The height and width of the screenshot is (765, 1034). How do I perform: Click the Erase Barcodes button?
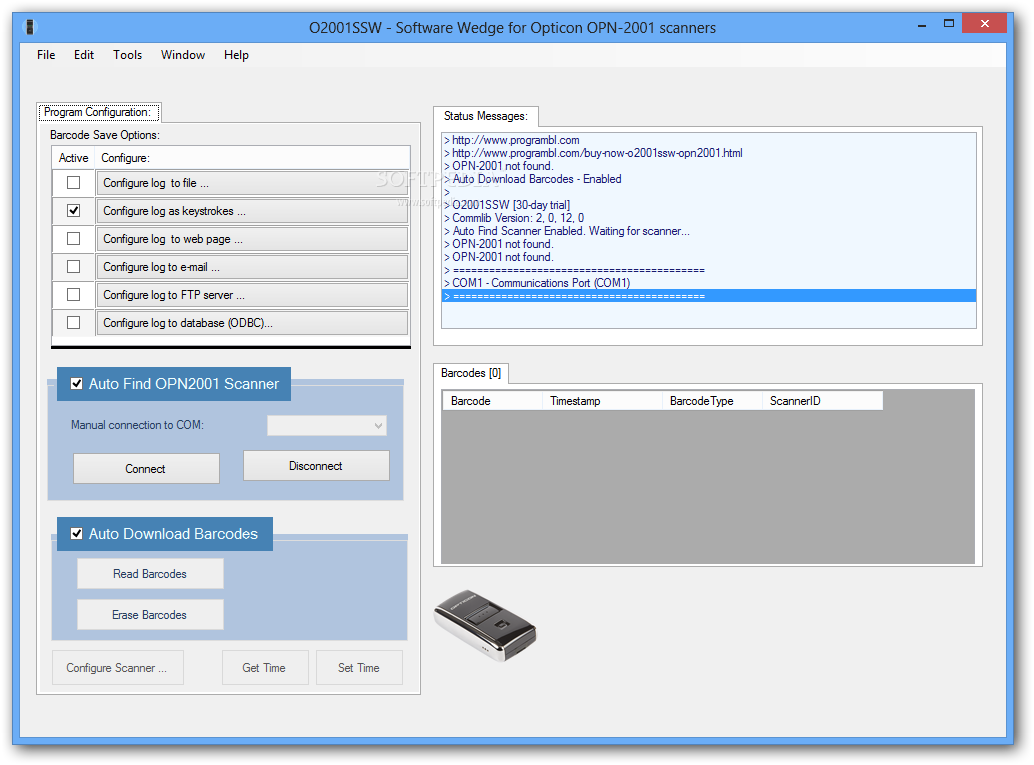click(x=150, y=615)
